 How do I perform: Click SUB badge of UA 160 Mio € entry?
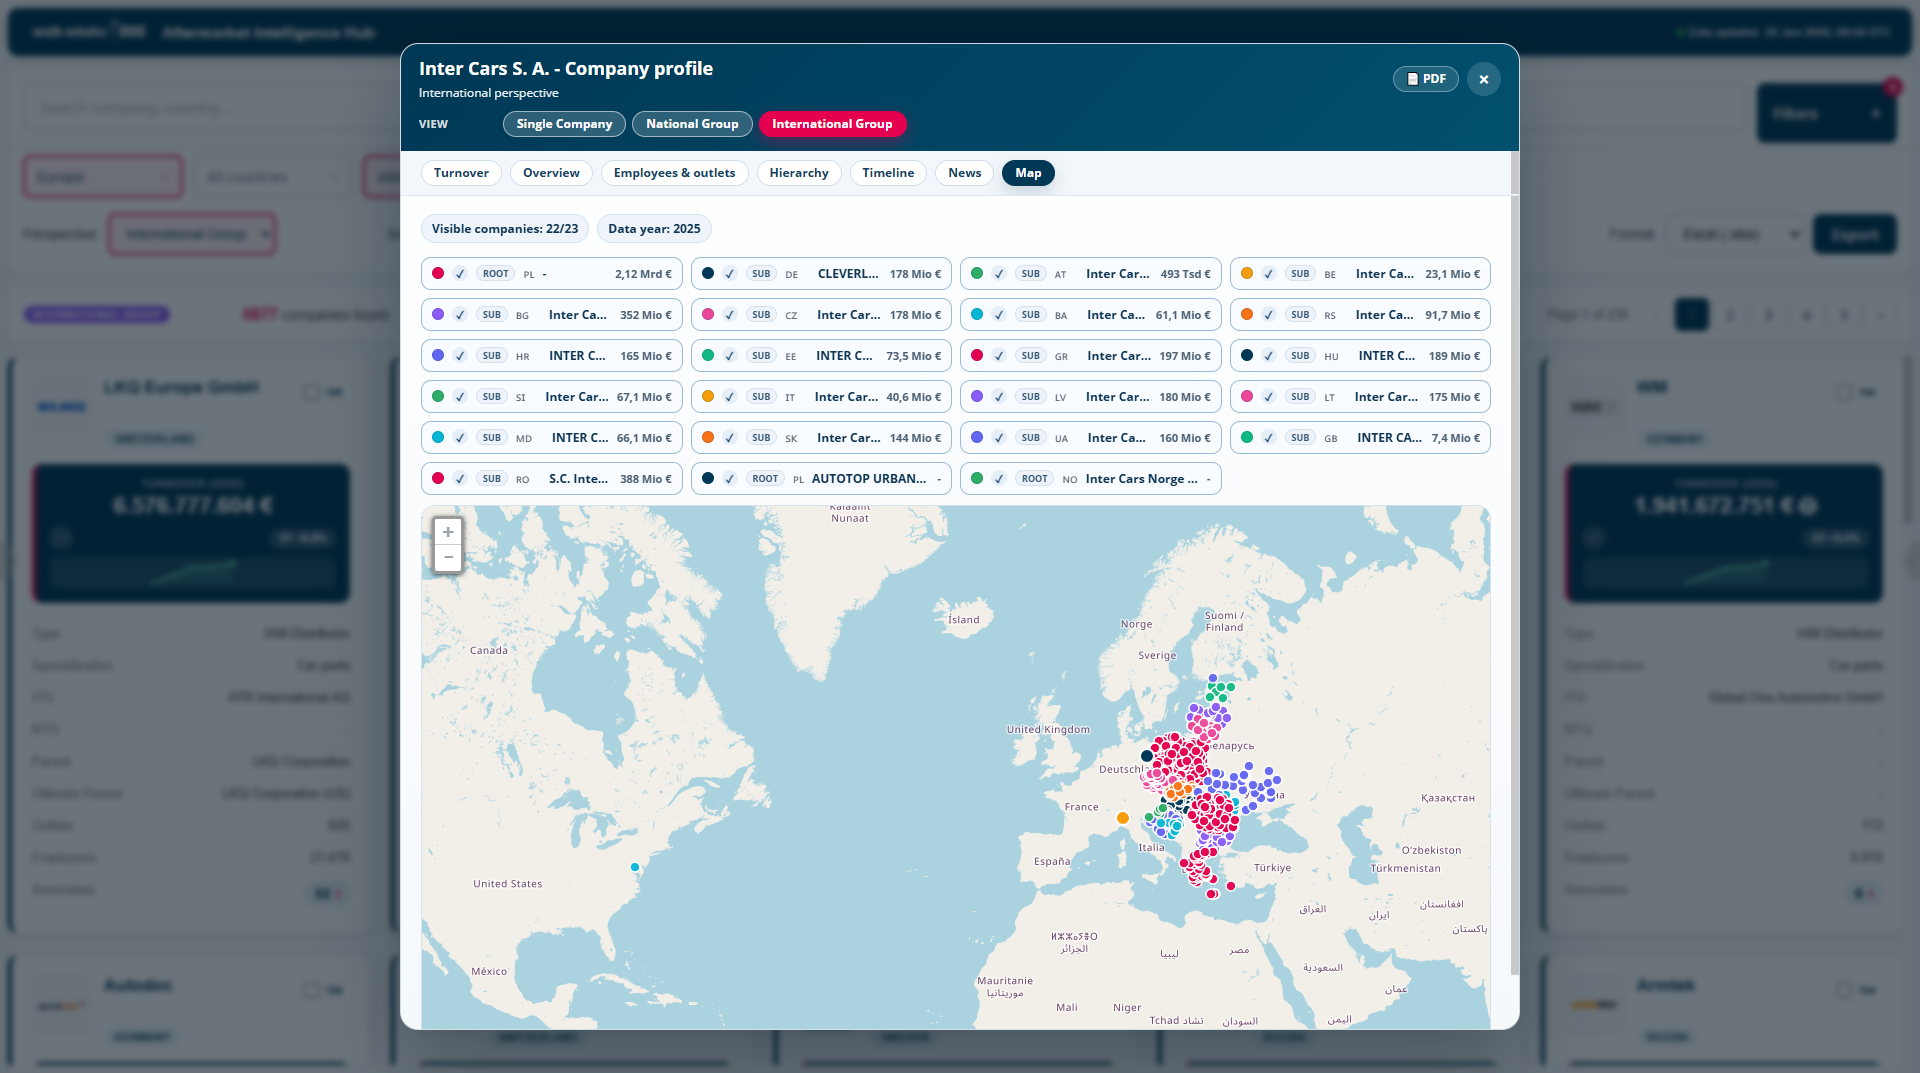tap(1031, 438)
